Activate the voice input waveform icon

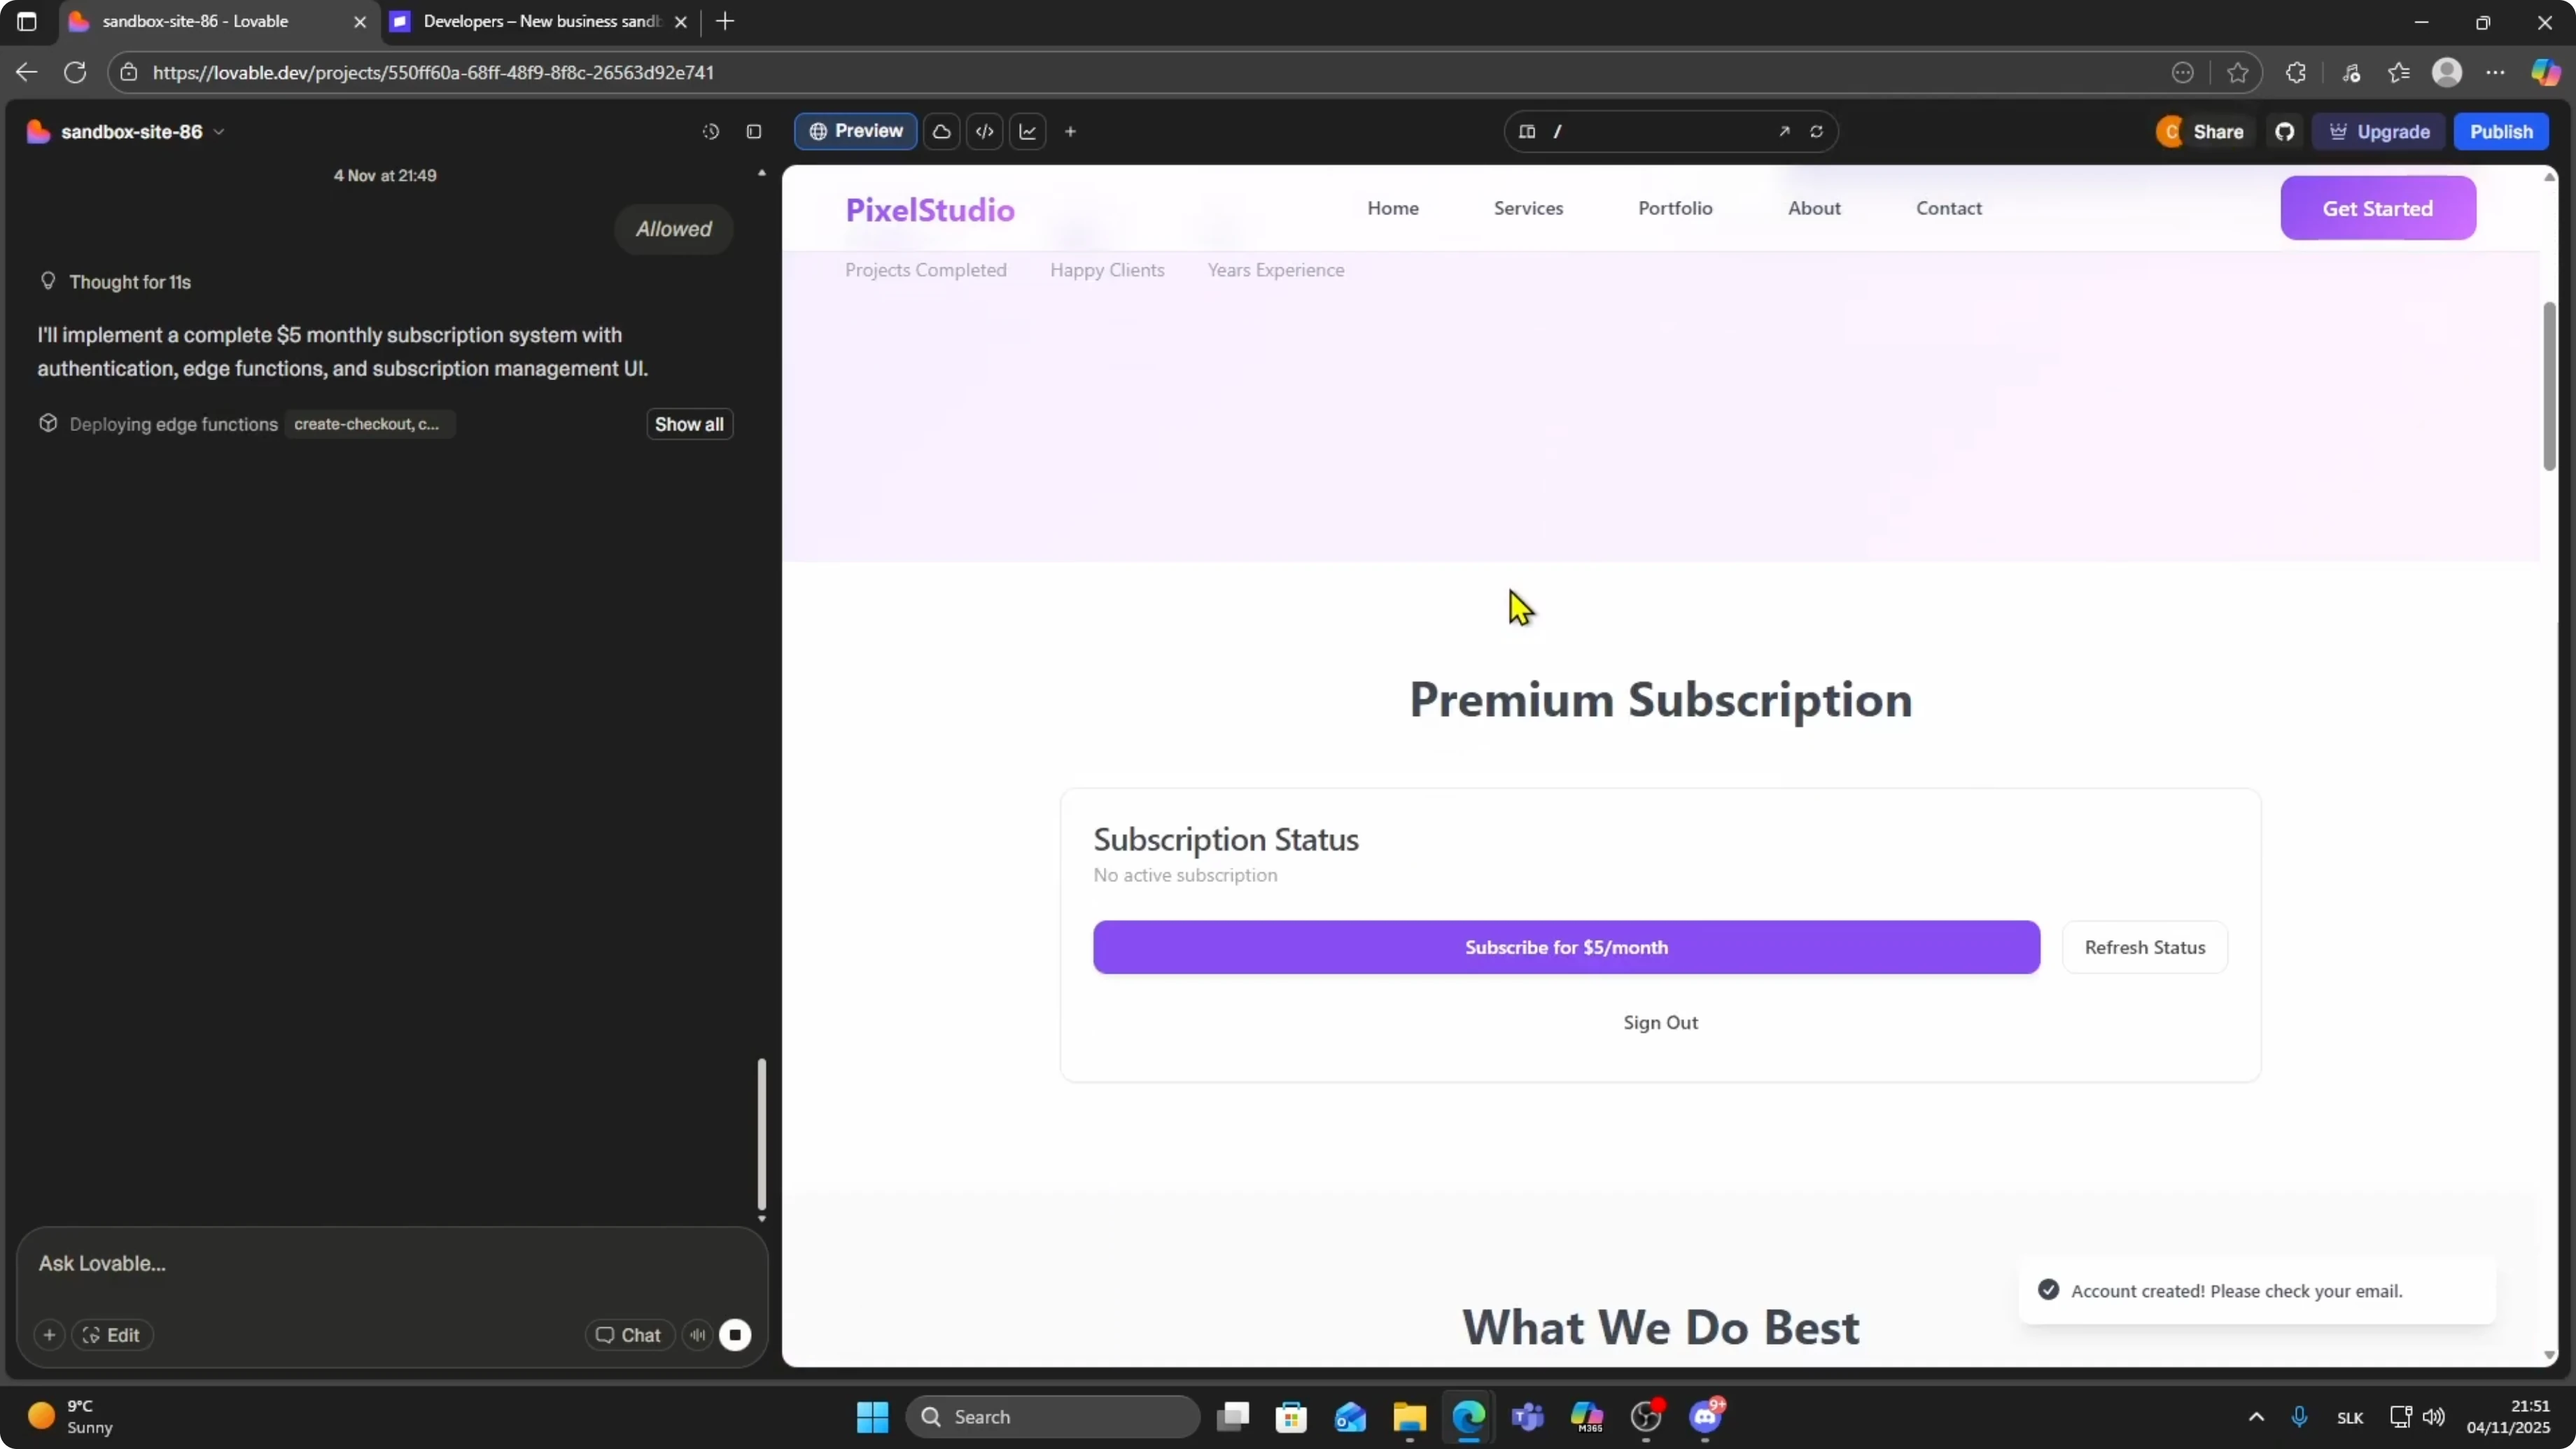[698, 1335]
